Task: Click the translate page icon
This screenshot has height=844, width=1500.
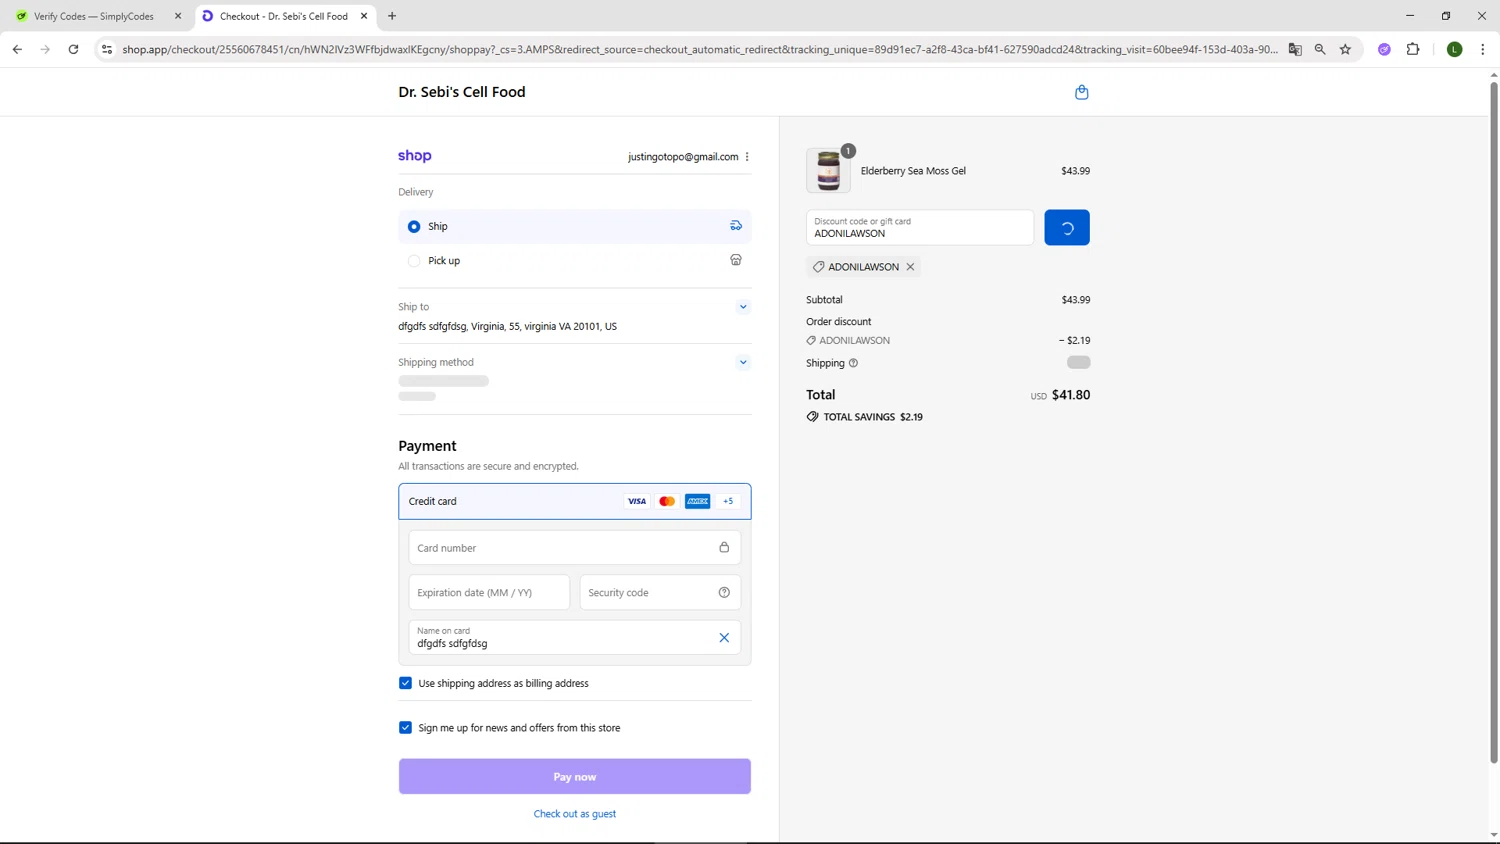Action: point(1295,49)
